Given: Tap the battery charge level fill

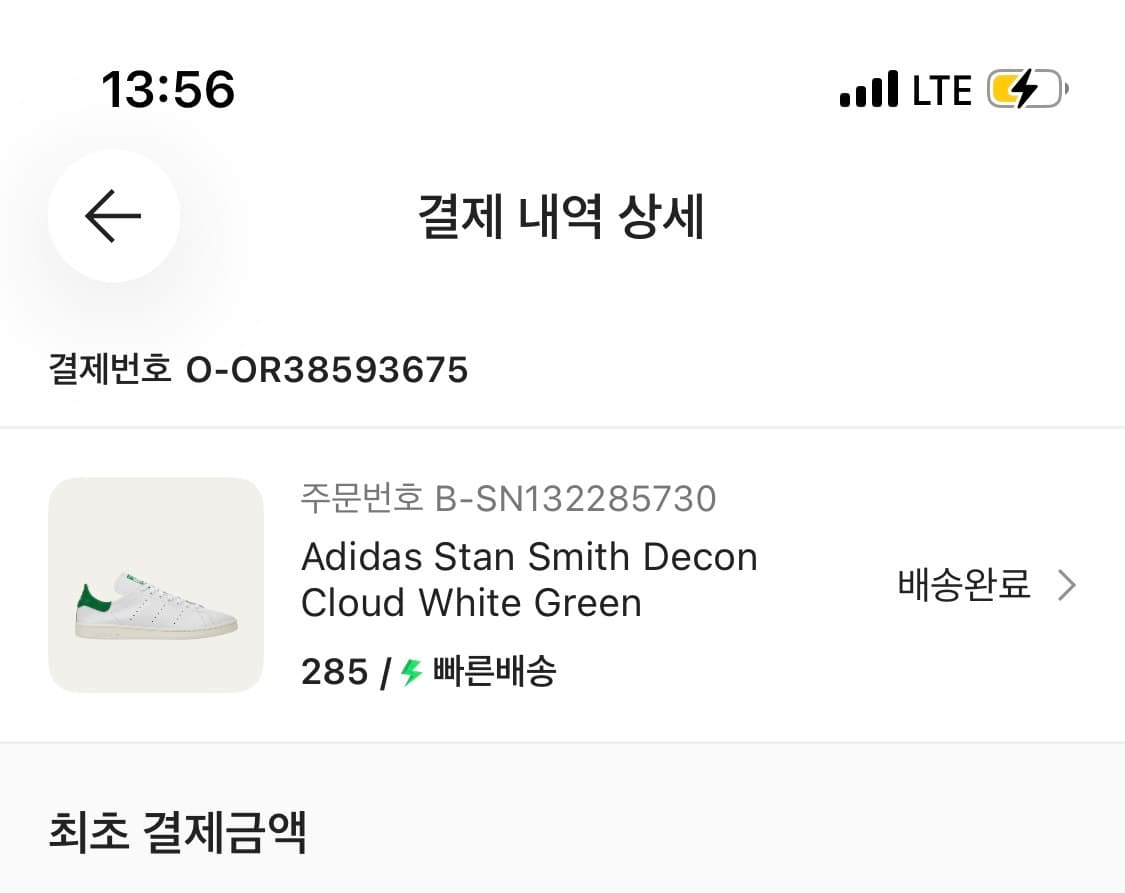Looking at the screenshot, I should coord(1007,89).
